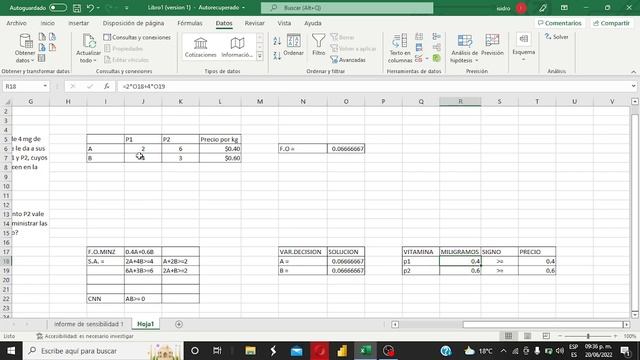Screen dimensions: 640x360
Task: Click the horizontal scrollbar thumb
Action: (543, 324)
